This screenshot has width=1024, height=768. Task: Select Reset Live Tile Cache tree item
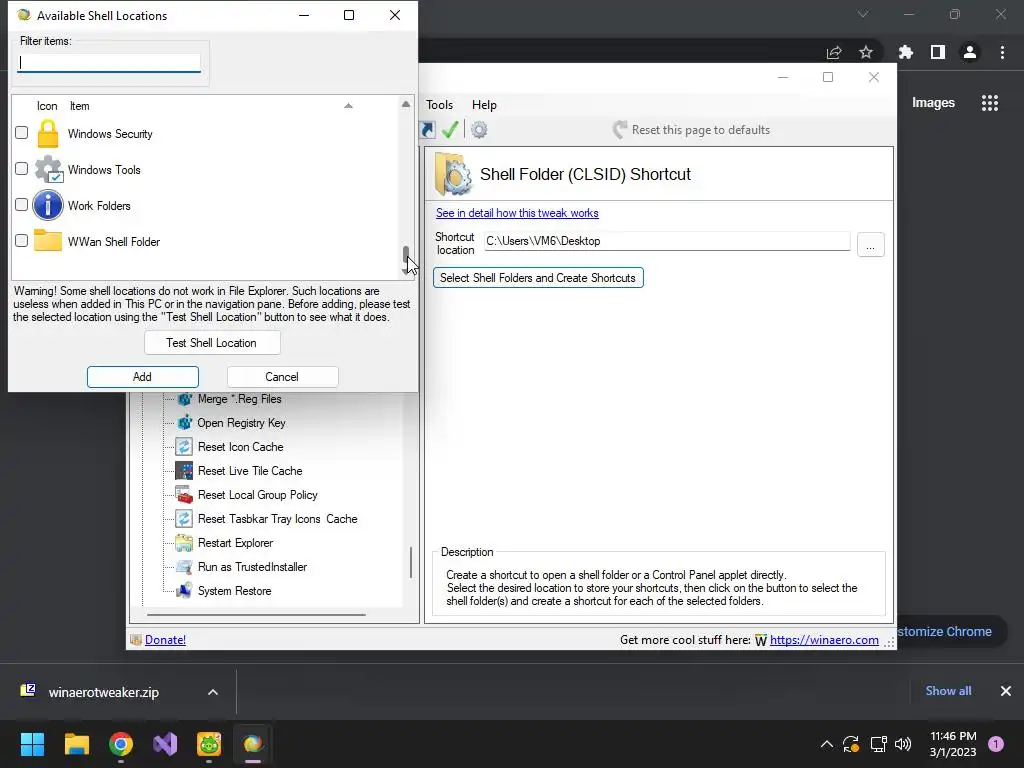pyautogui.click(x=250, y=471)
